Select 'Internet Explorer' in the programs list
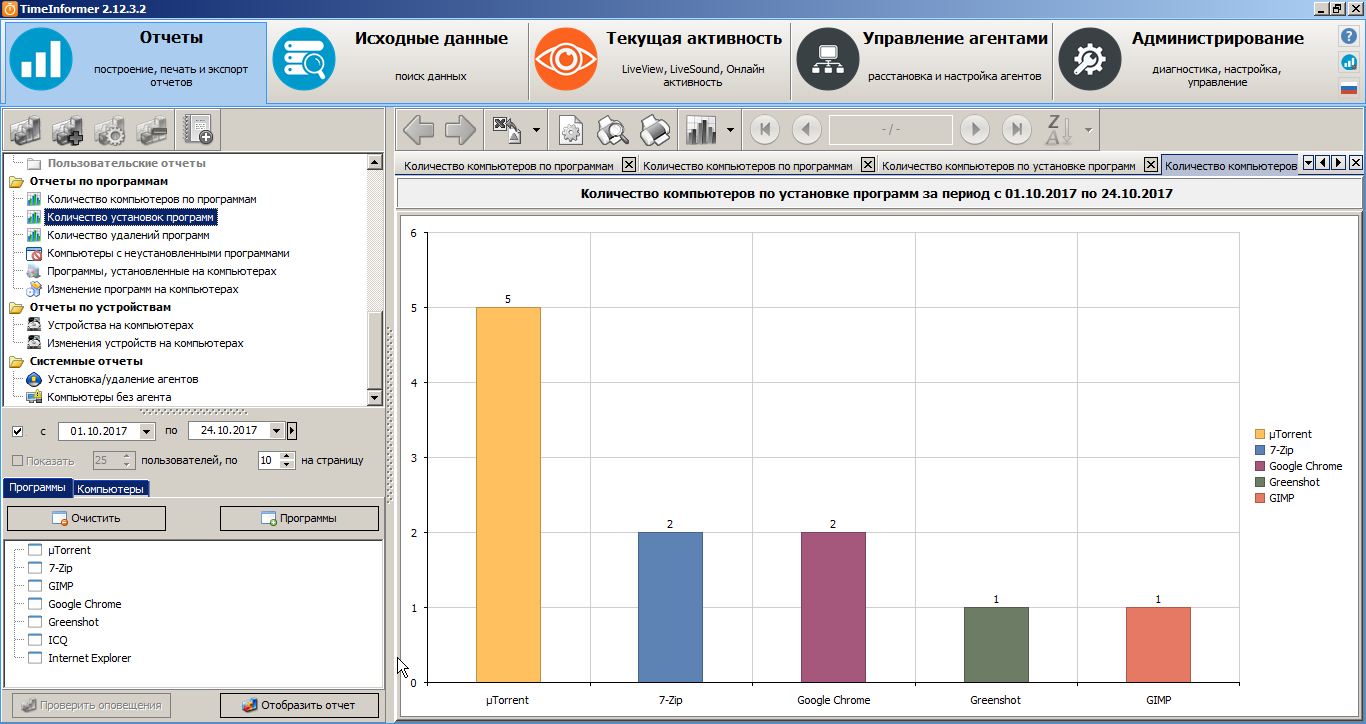 coord(89,658)
